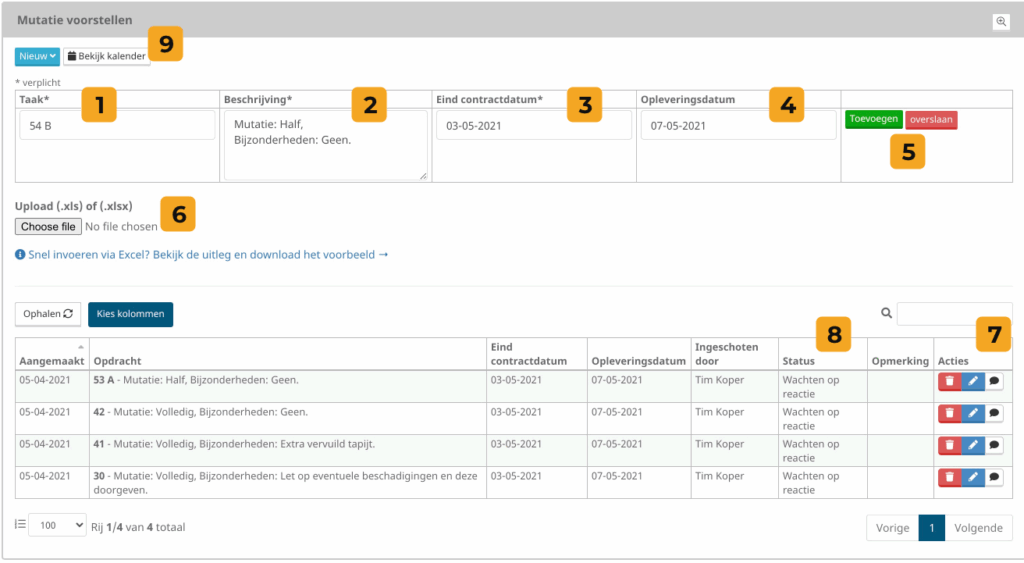Sort table by Aangemaakt column
This screenshot has height=563, width=1024.
coord(52,359)
